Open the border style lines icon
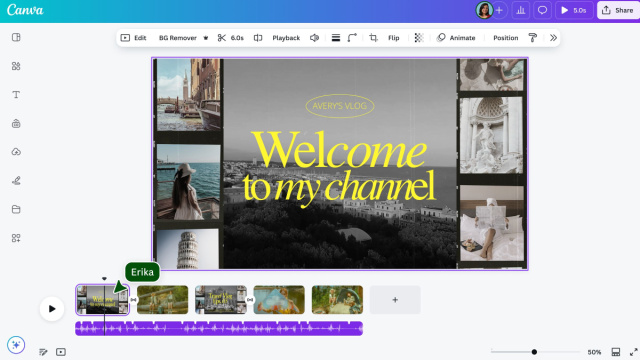 coord(336,38)
